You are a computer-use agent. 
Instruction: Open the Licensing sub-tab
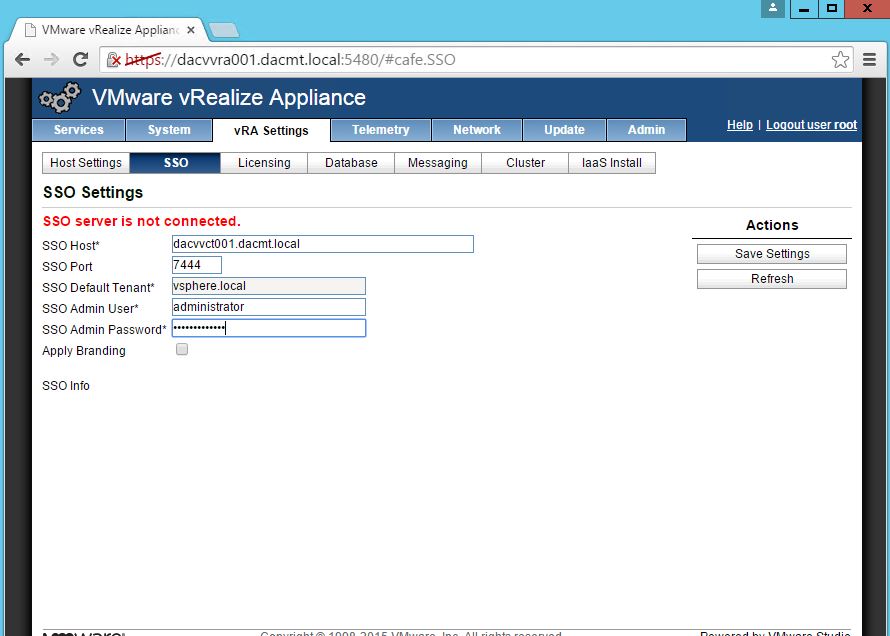(264, 163)
